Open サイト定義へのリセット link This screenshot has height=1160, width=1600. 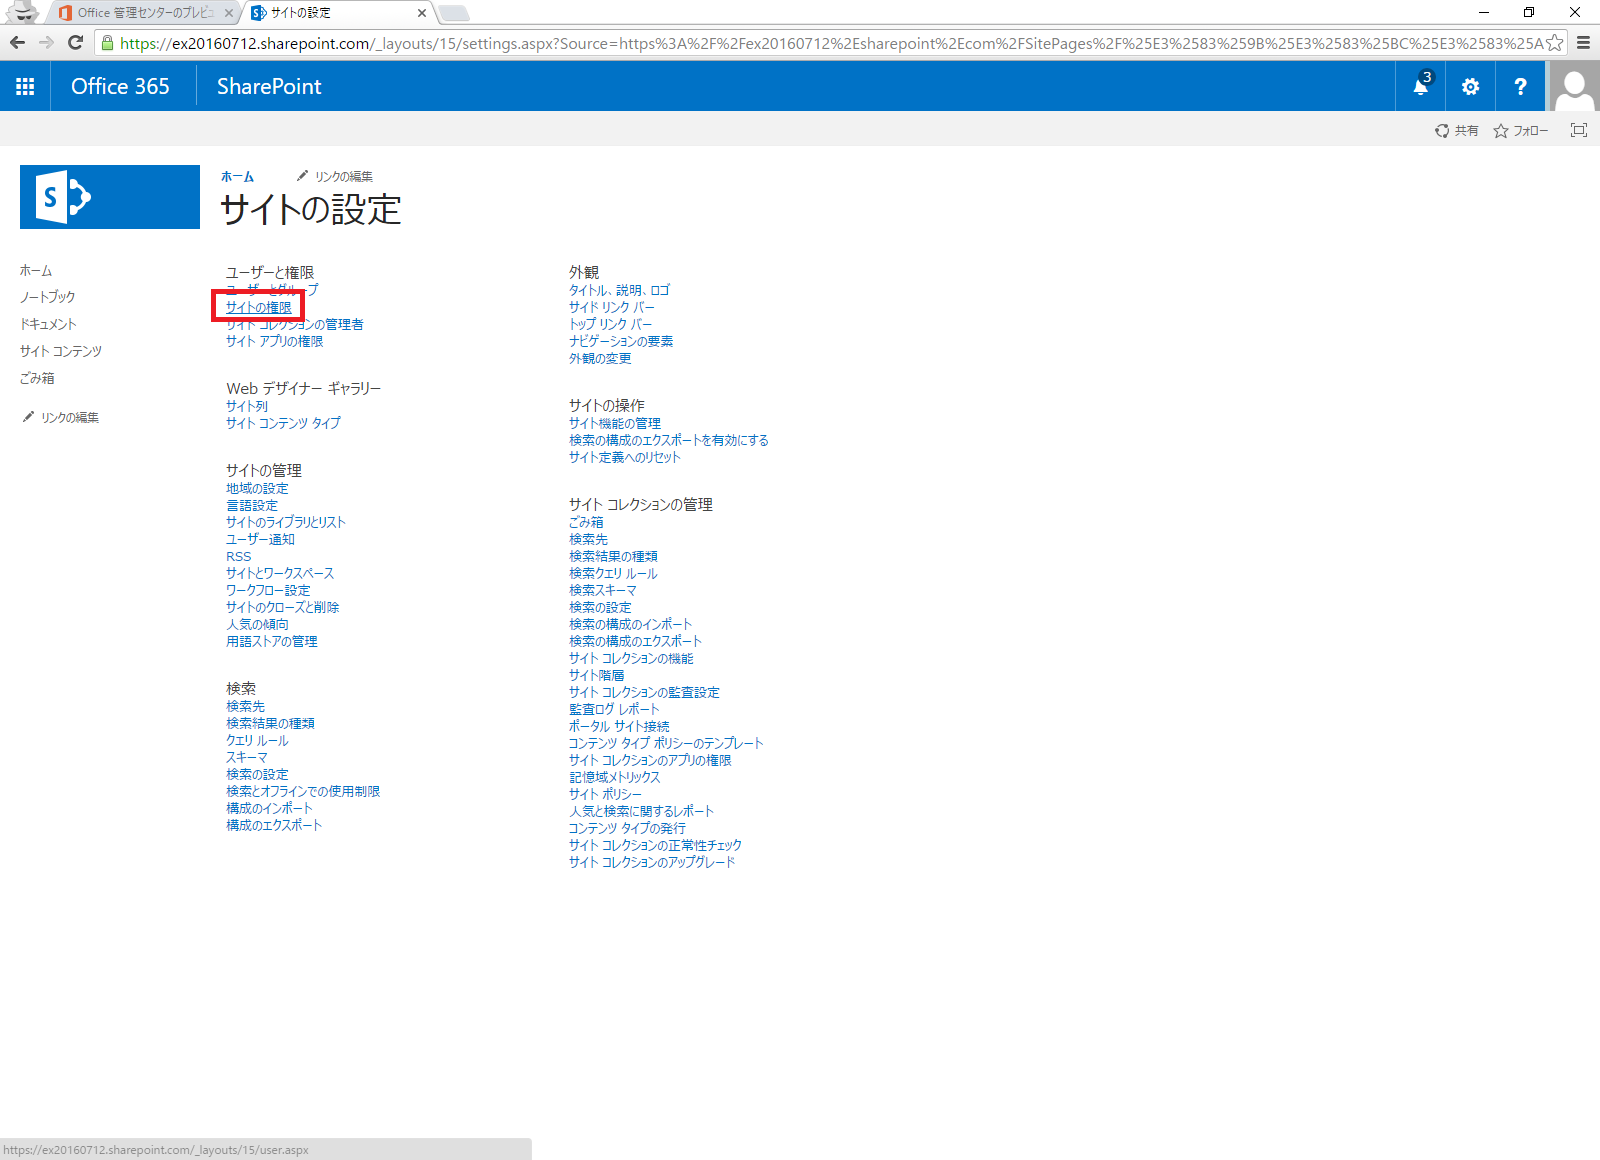pyautogui.click(x=625, y=457)
